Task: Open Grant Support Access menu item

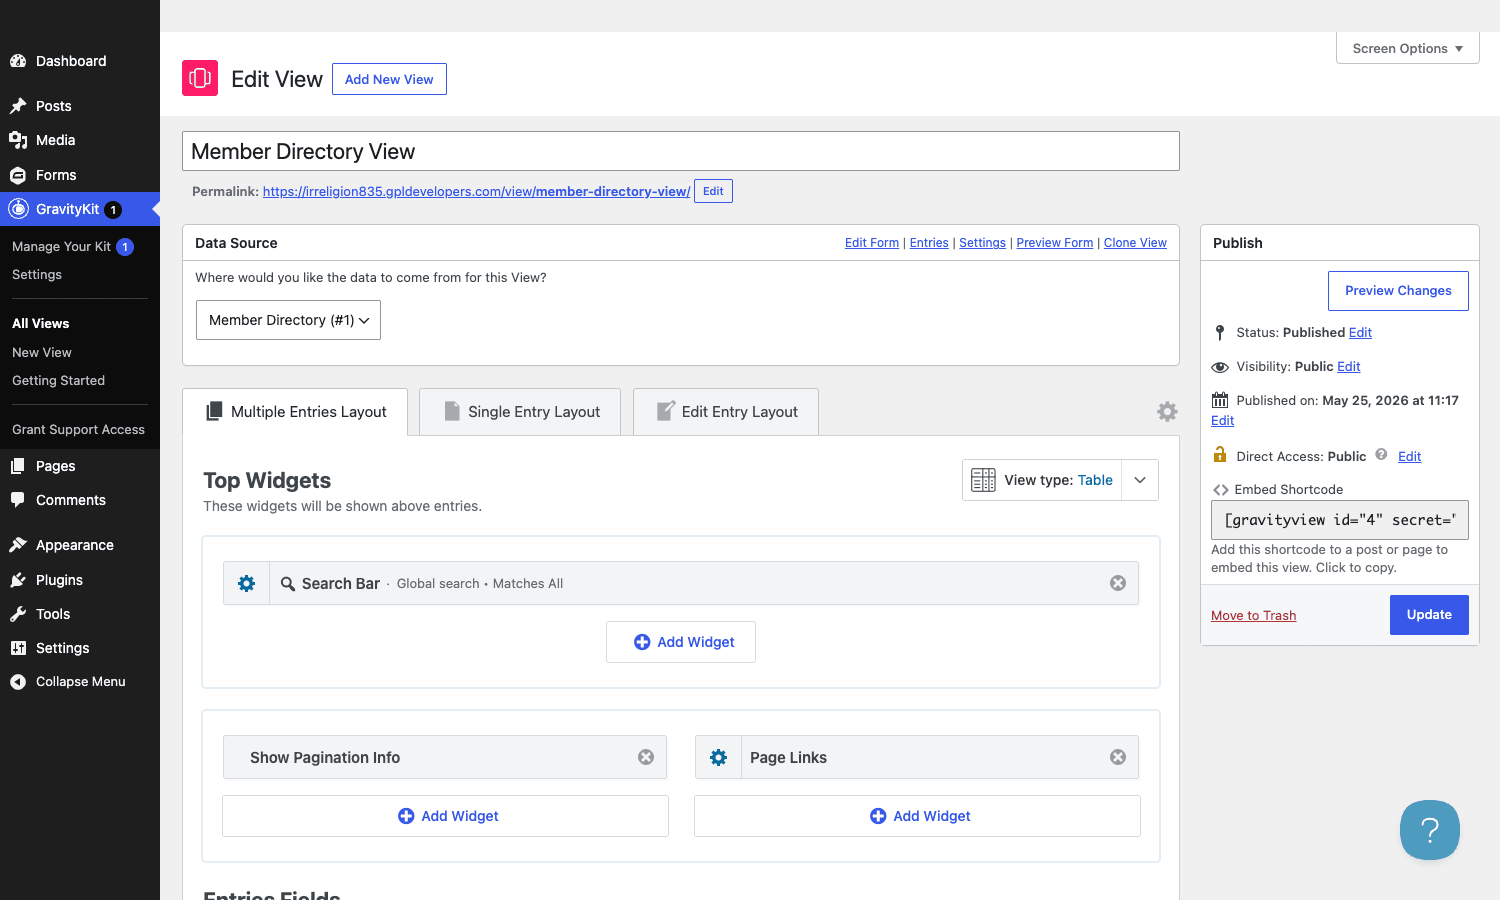Action: pos(80,429)
